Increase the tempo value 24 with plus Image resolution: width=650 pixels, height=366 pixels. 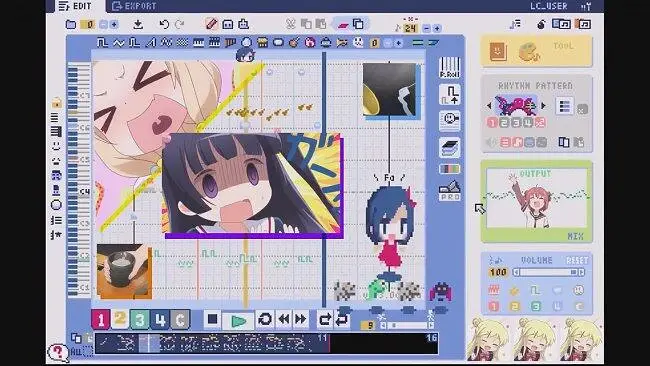(x=437, y=28)
